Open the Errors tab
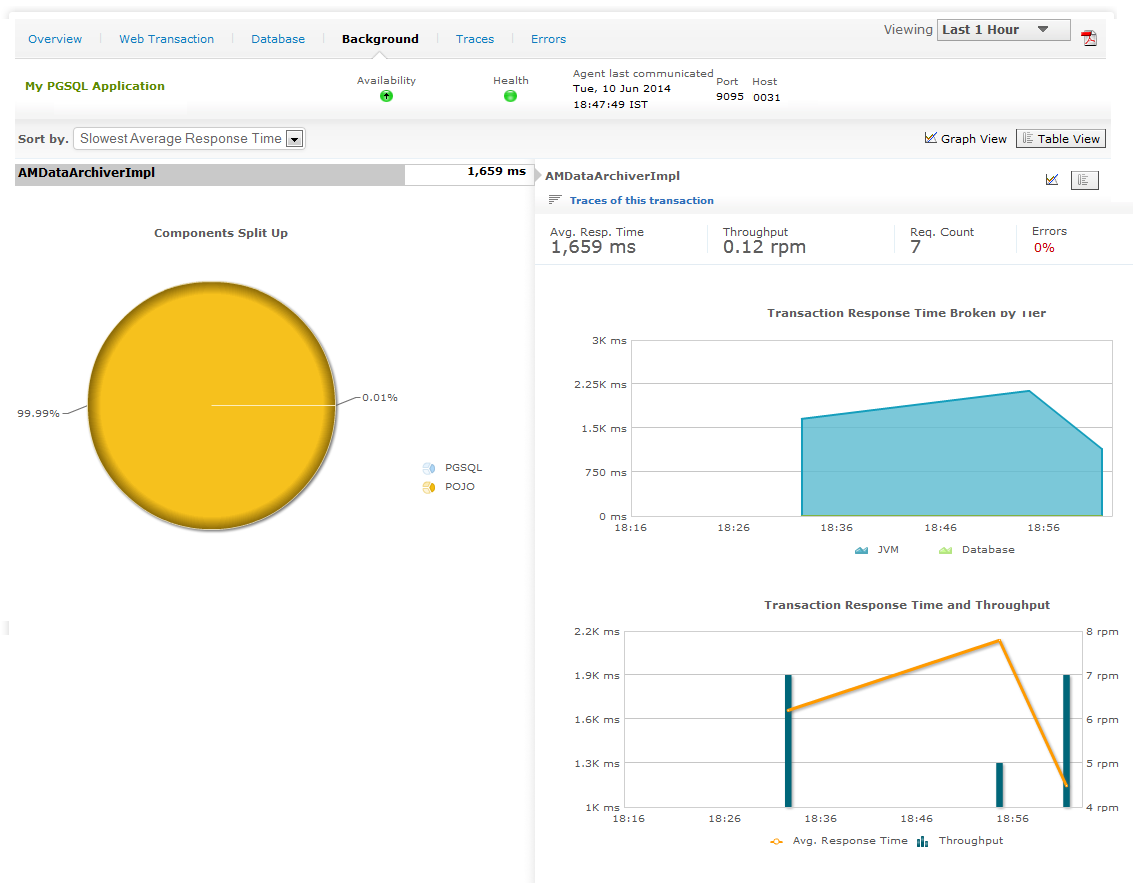This screenshot has width=1133, height=883. tap(548, 39)
